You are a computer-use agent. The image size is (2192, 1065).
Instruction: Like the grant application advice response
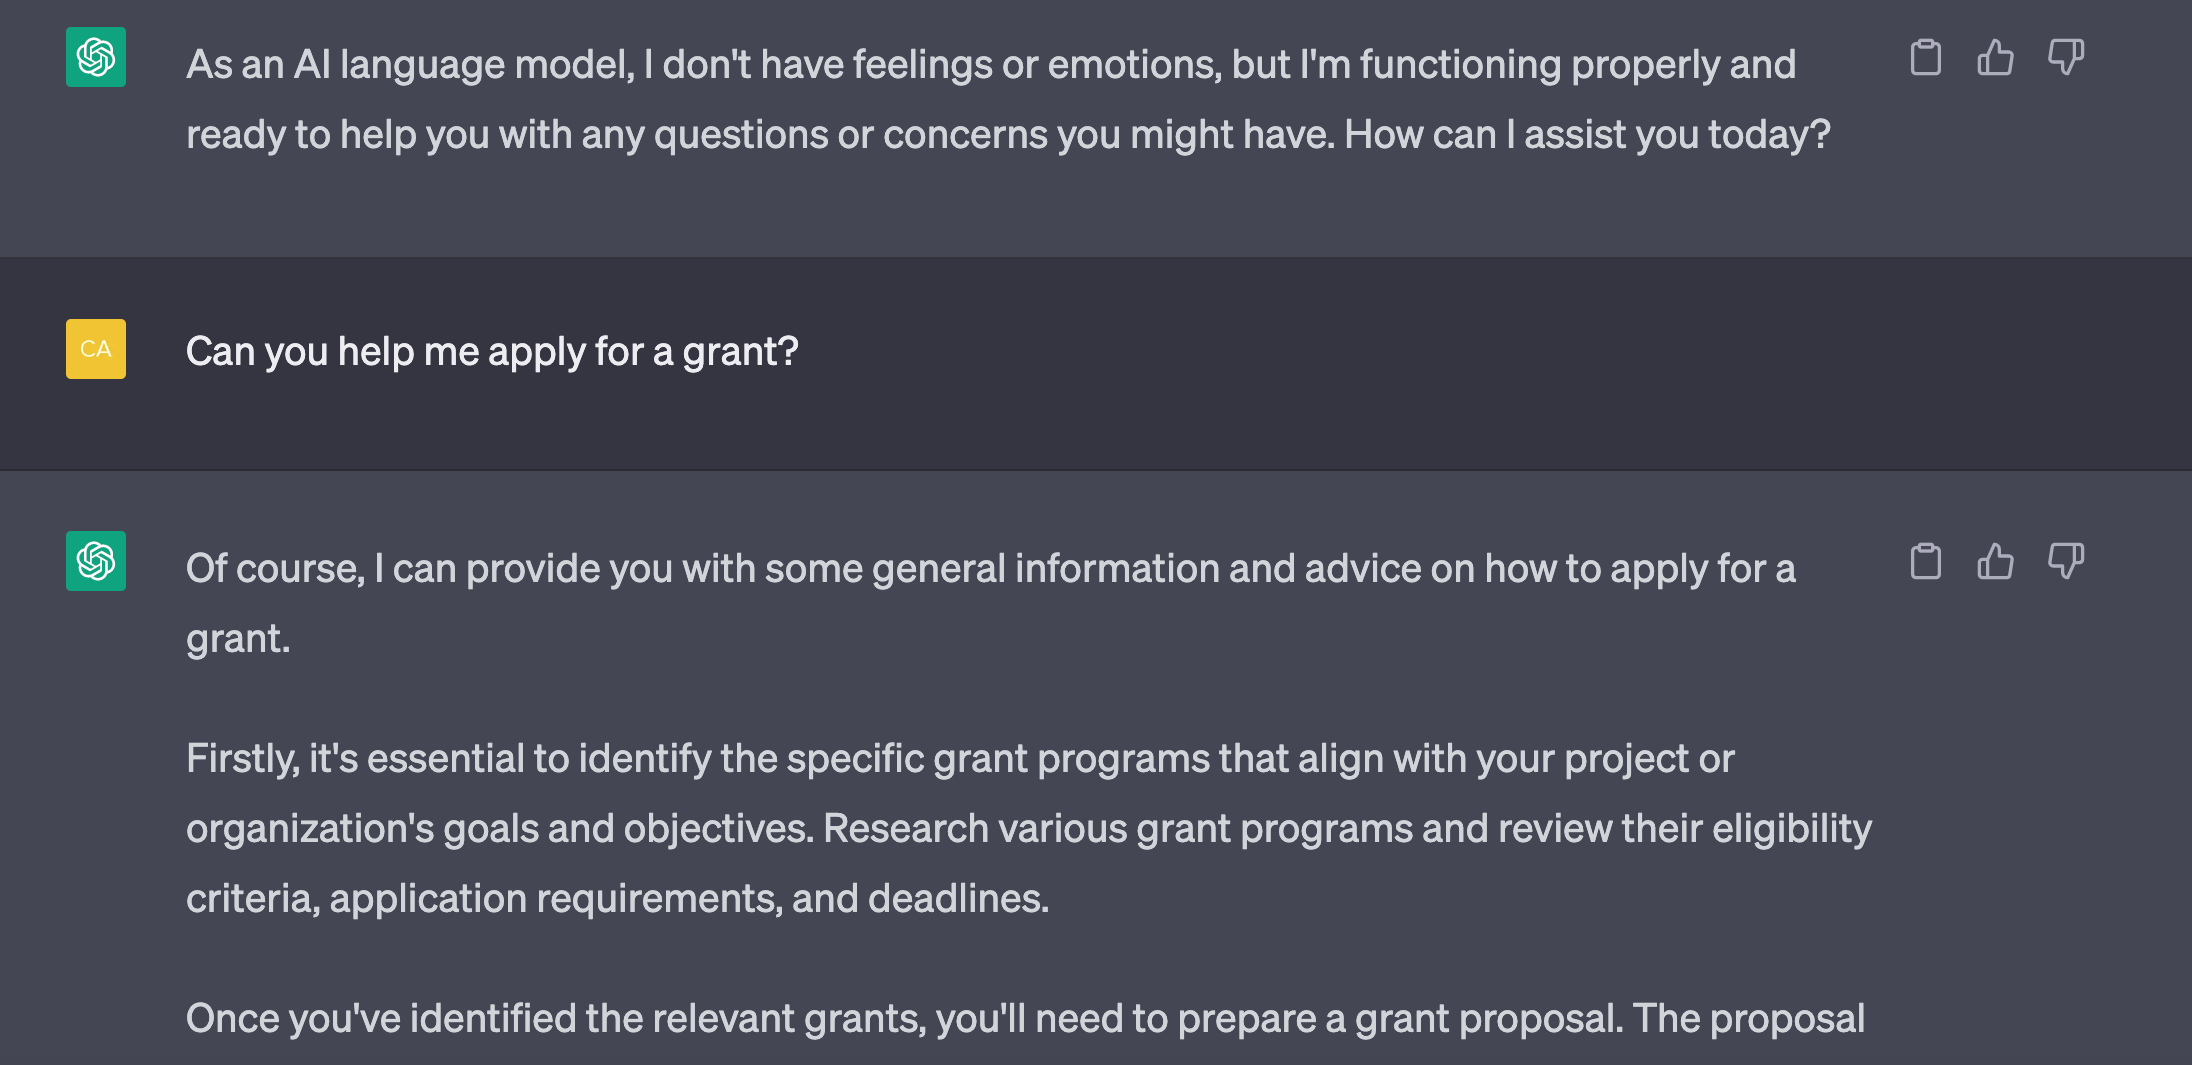[1995, 561]
